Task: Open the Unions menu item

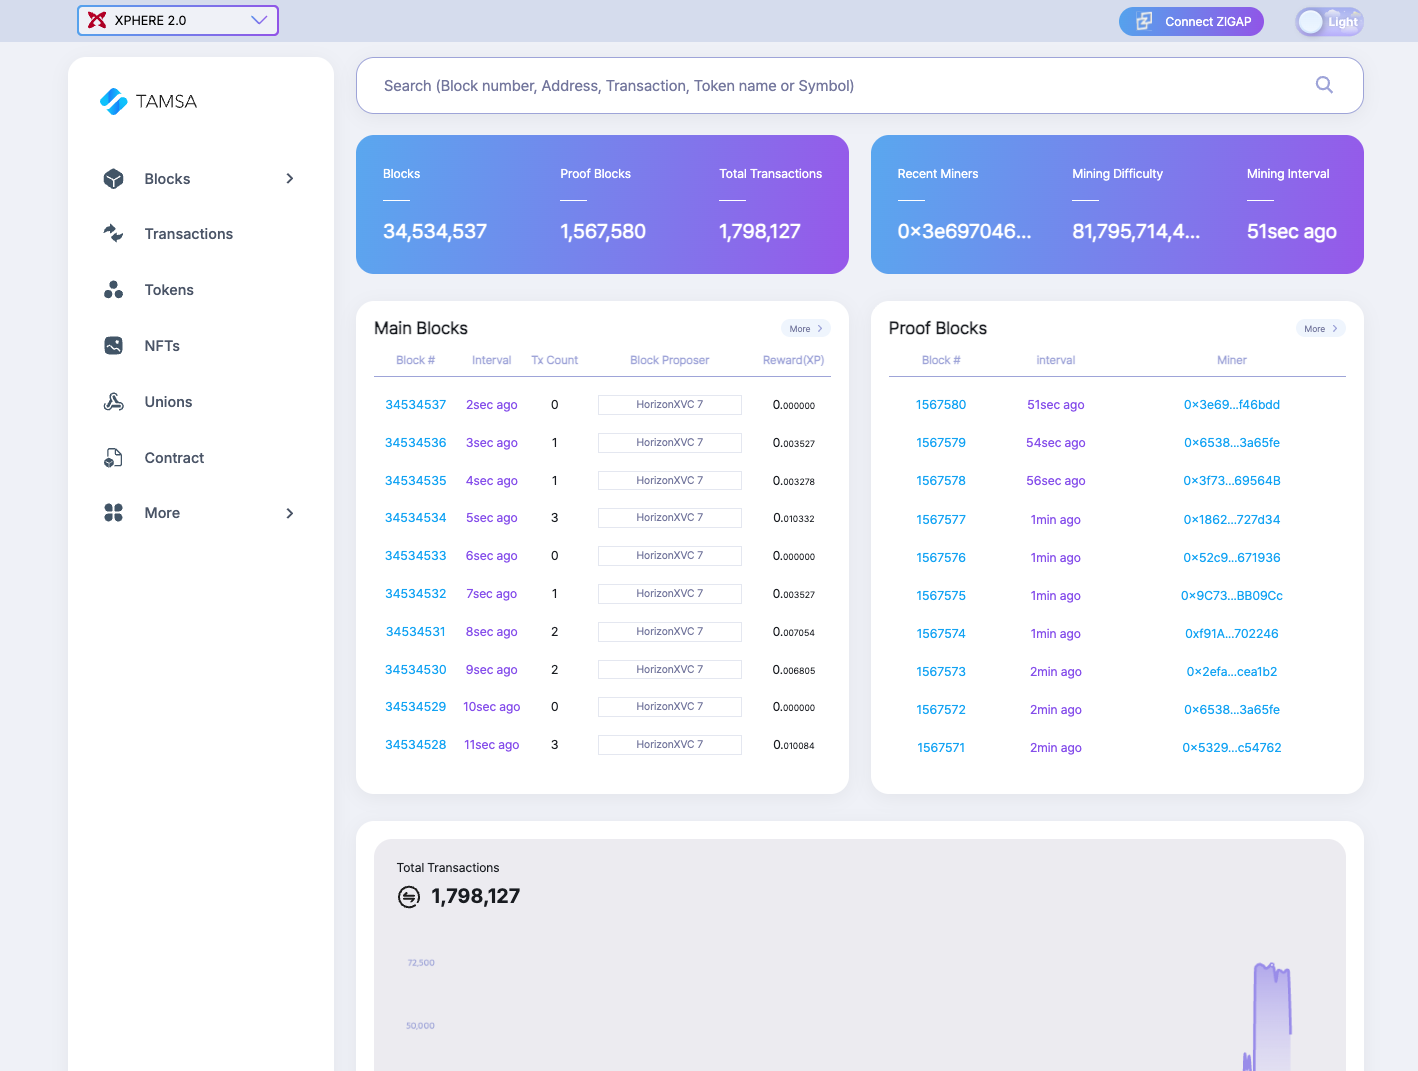Action: pos(168,402)
